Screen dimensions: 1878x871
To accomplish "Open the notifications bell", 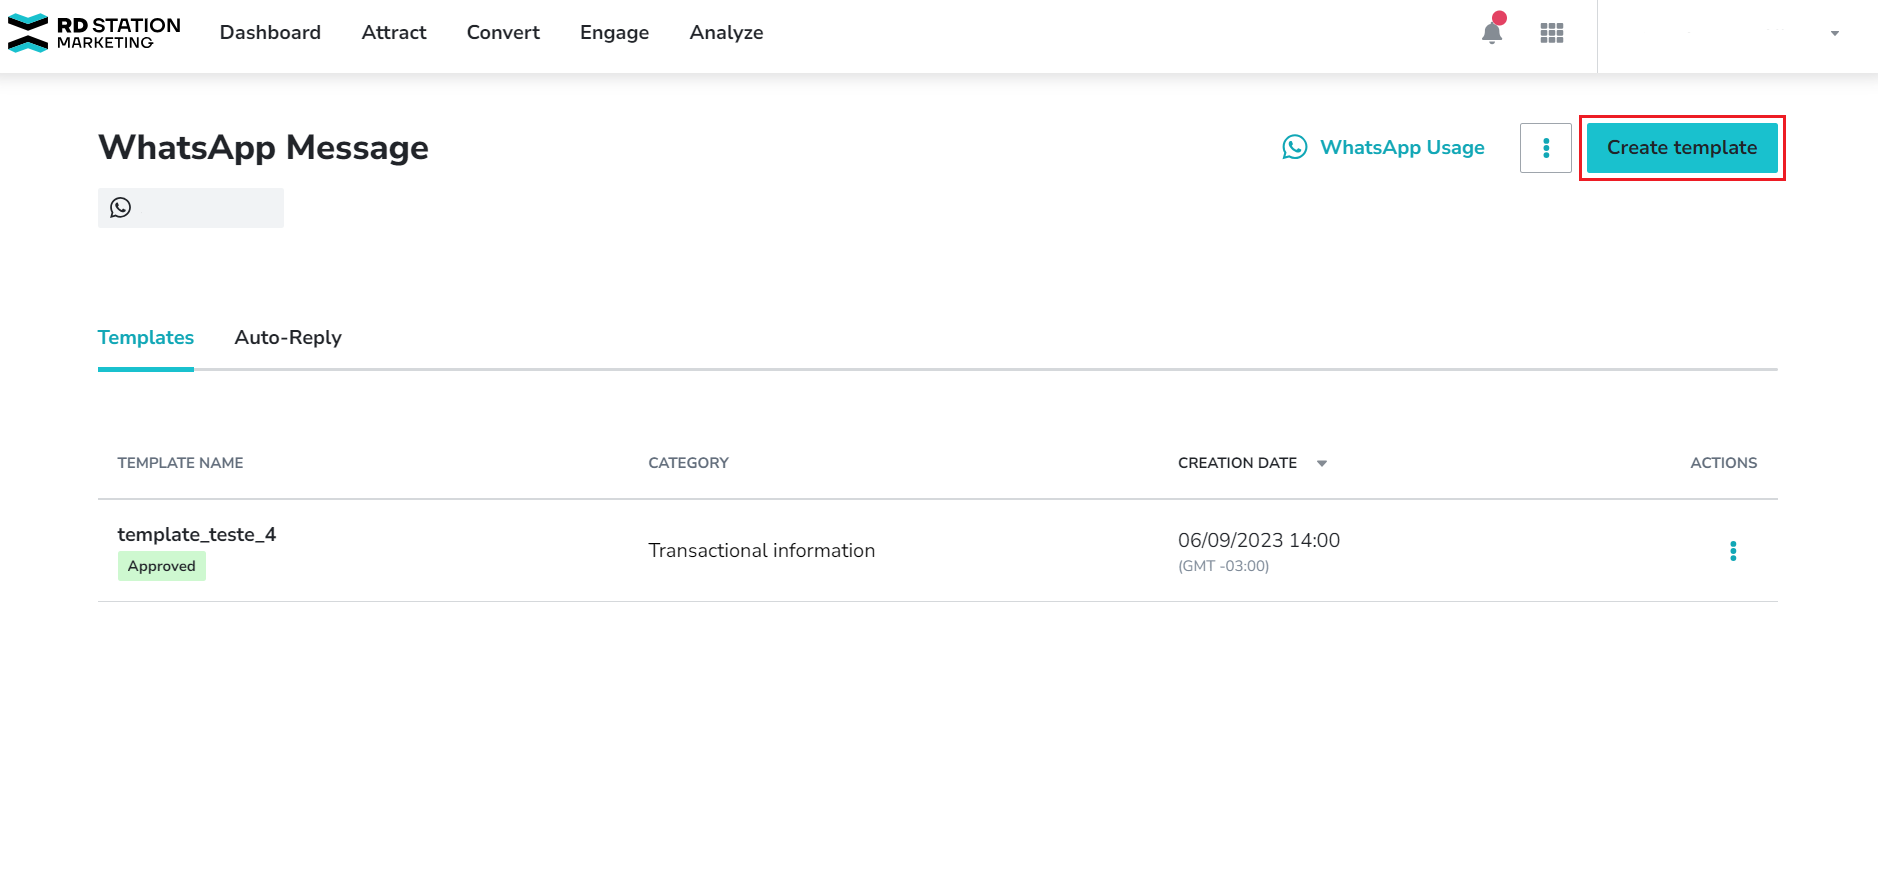I will [x=1491, y=33].
